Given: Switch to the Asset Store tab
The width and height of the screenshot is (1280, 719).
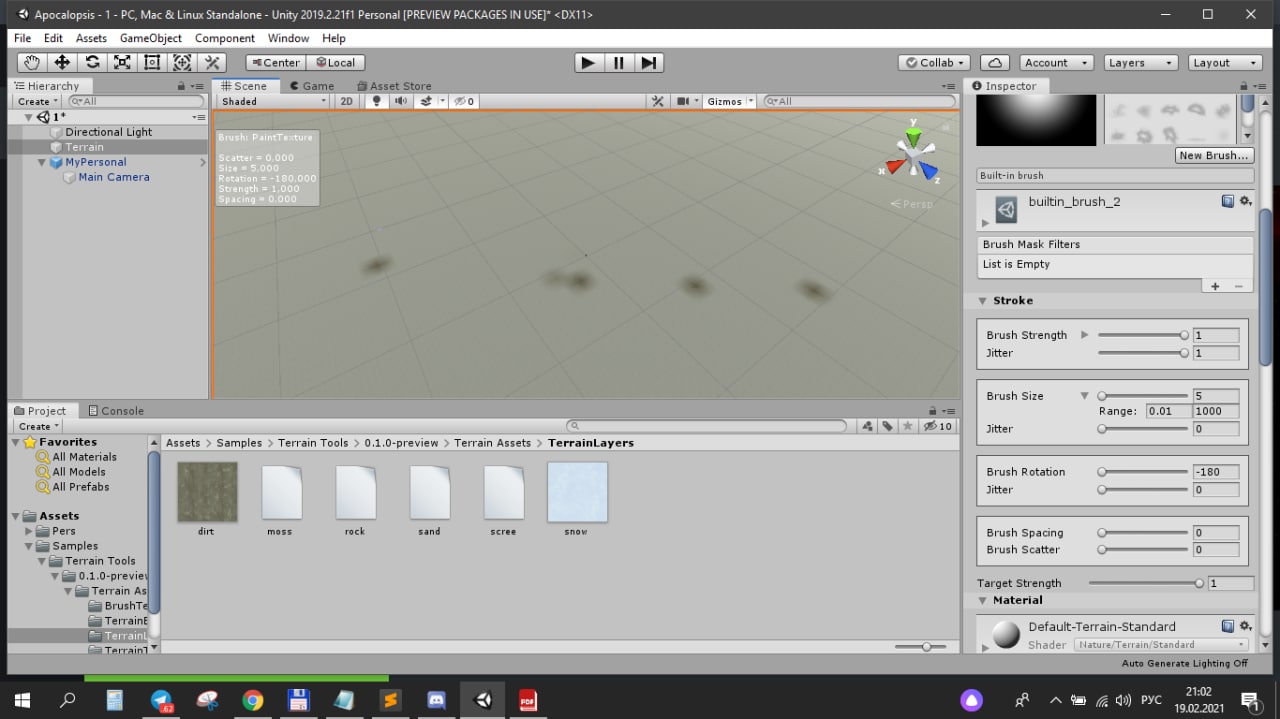Looking at the screenshot, I should (393, 86).
